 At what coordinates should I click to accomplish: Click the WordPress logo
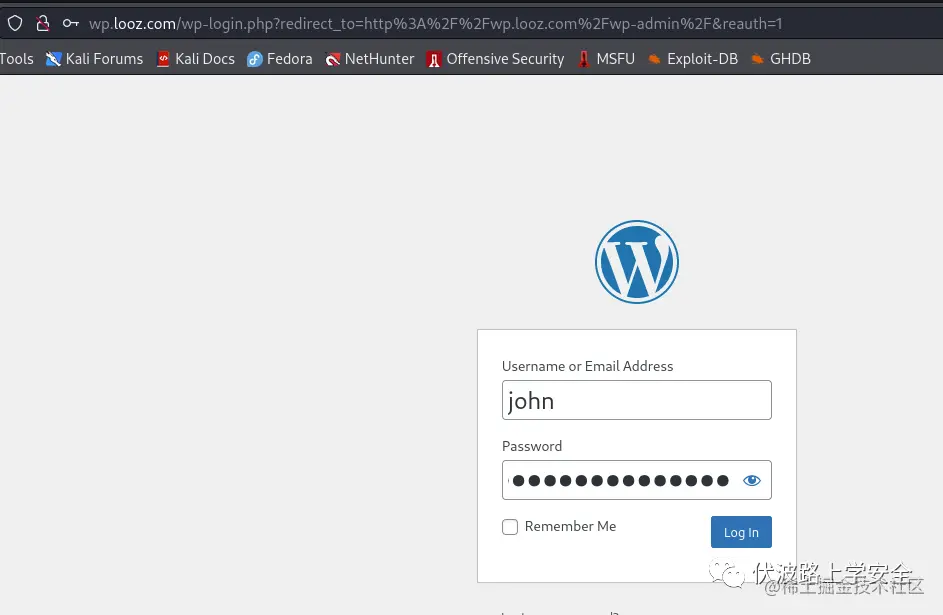tap(637, 262)
